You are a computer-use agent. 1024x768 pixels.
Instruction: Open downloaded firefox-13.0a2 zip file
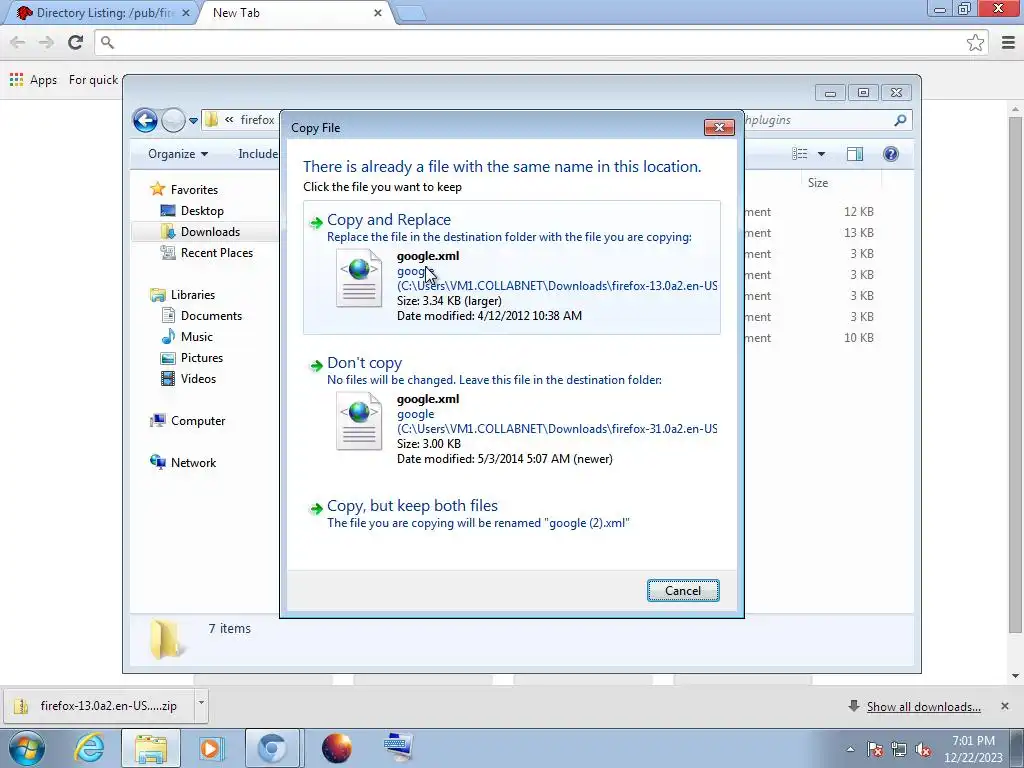[x=98, y=706]
